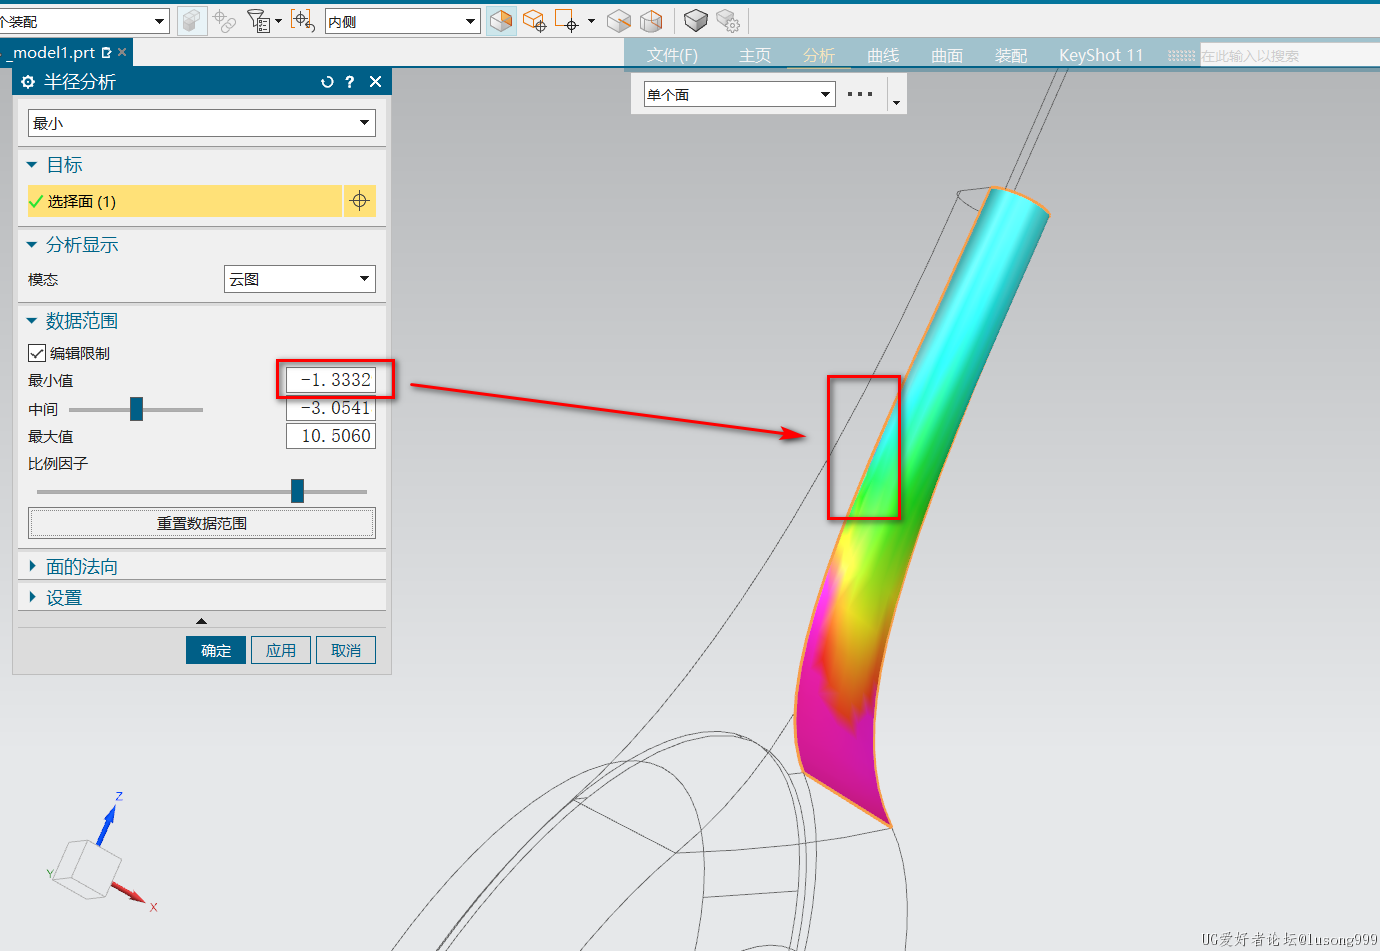This screenshot has width=1380, height=951.
Task: Click the highlighted cube selection-scope icon
Action: 192,21
